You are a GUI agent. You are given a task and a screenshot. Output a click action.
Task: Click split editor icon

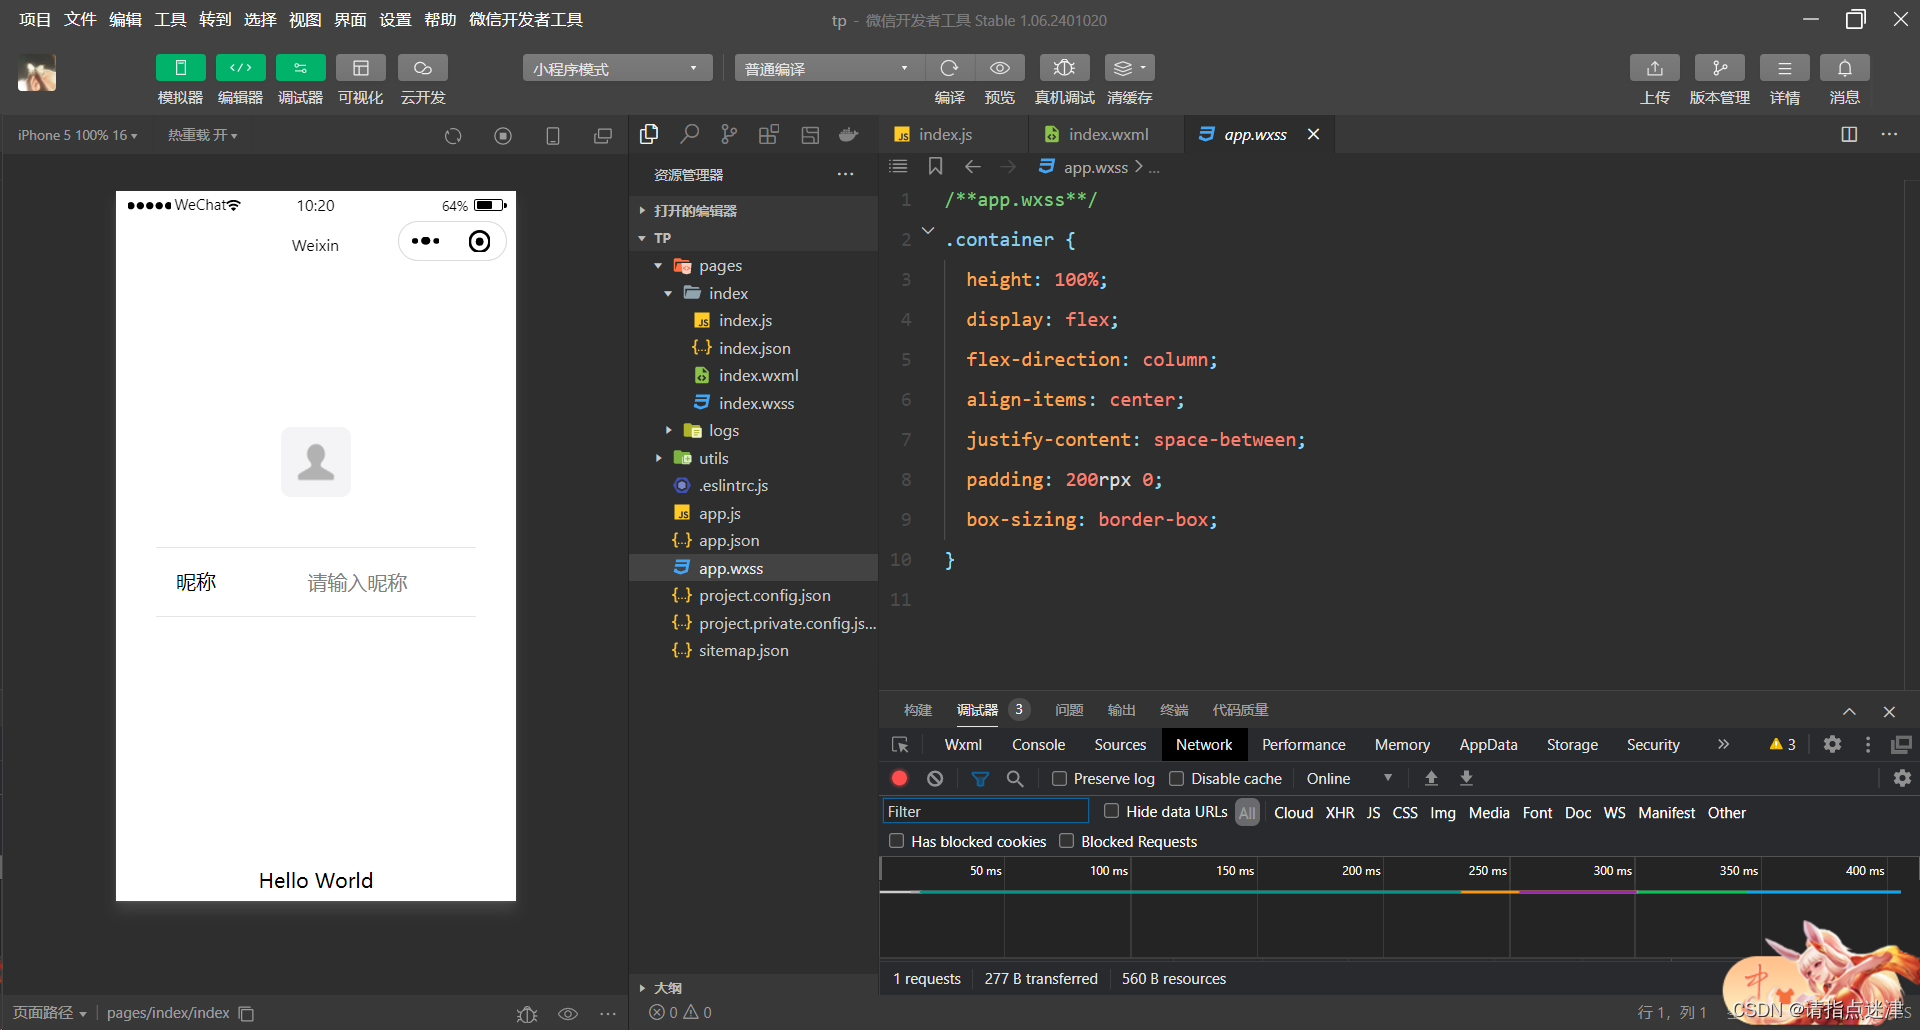[1849, 134]
